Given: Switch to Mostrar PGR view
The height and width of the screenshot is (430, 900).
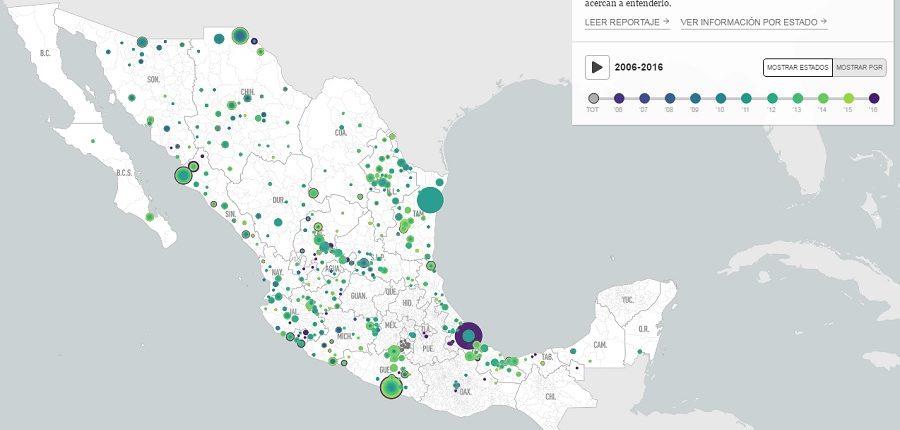Looking at the screenshot, I should (859, 67).
